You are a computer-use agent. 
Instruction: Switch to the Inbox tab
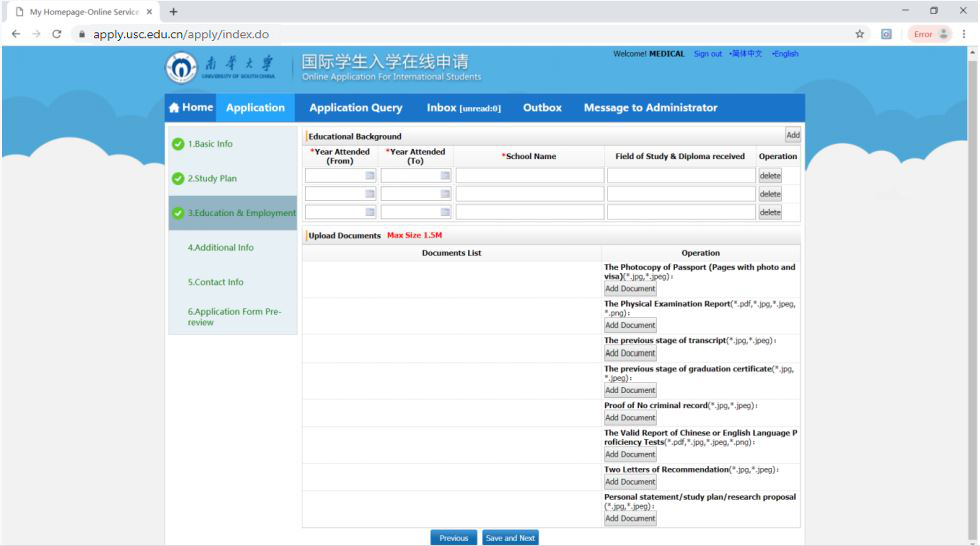coord(463,108)
